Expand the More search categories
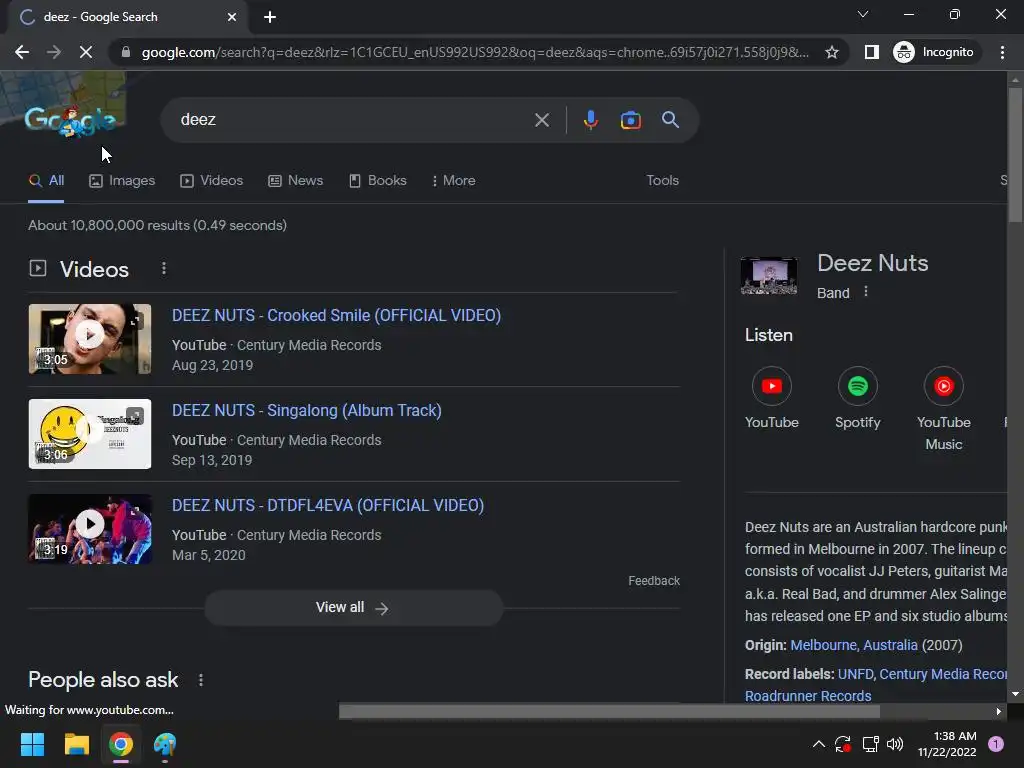Viewport: 1024px width, 768px height. [x=453, y=181]
